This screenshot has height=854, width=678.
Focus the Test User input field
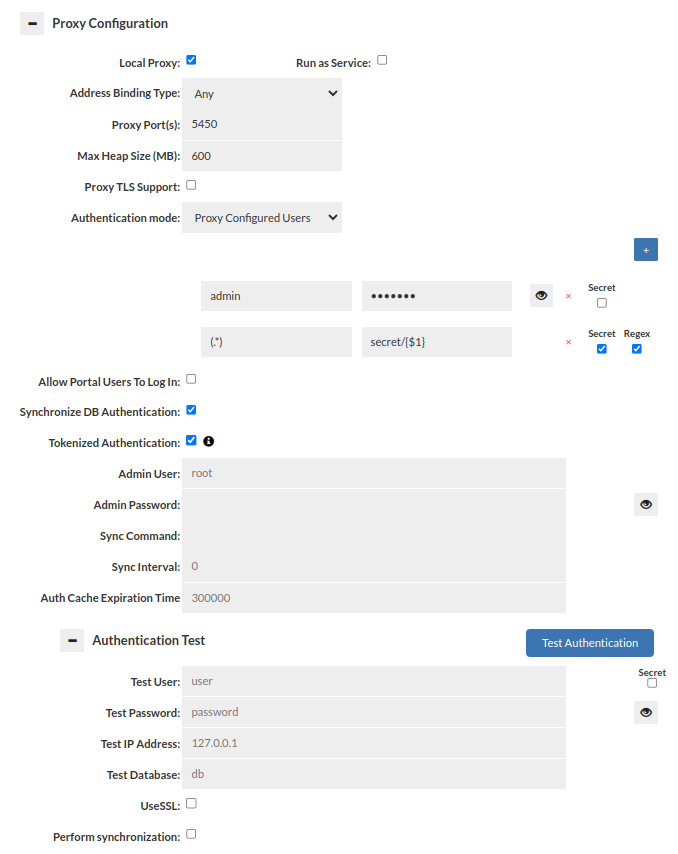click(x=374, y=682)
